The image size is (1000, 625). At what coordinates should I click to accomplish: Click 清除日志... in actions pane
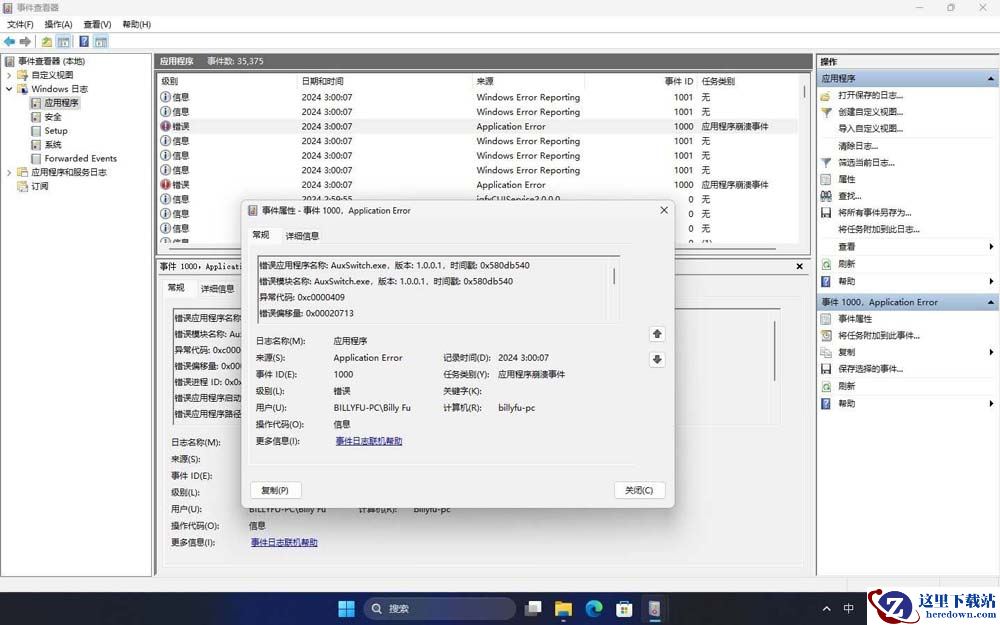tap(858, 146)
